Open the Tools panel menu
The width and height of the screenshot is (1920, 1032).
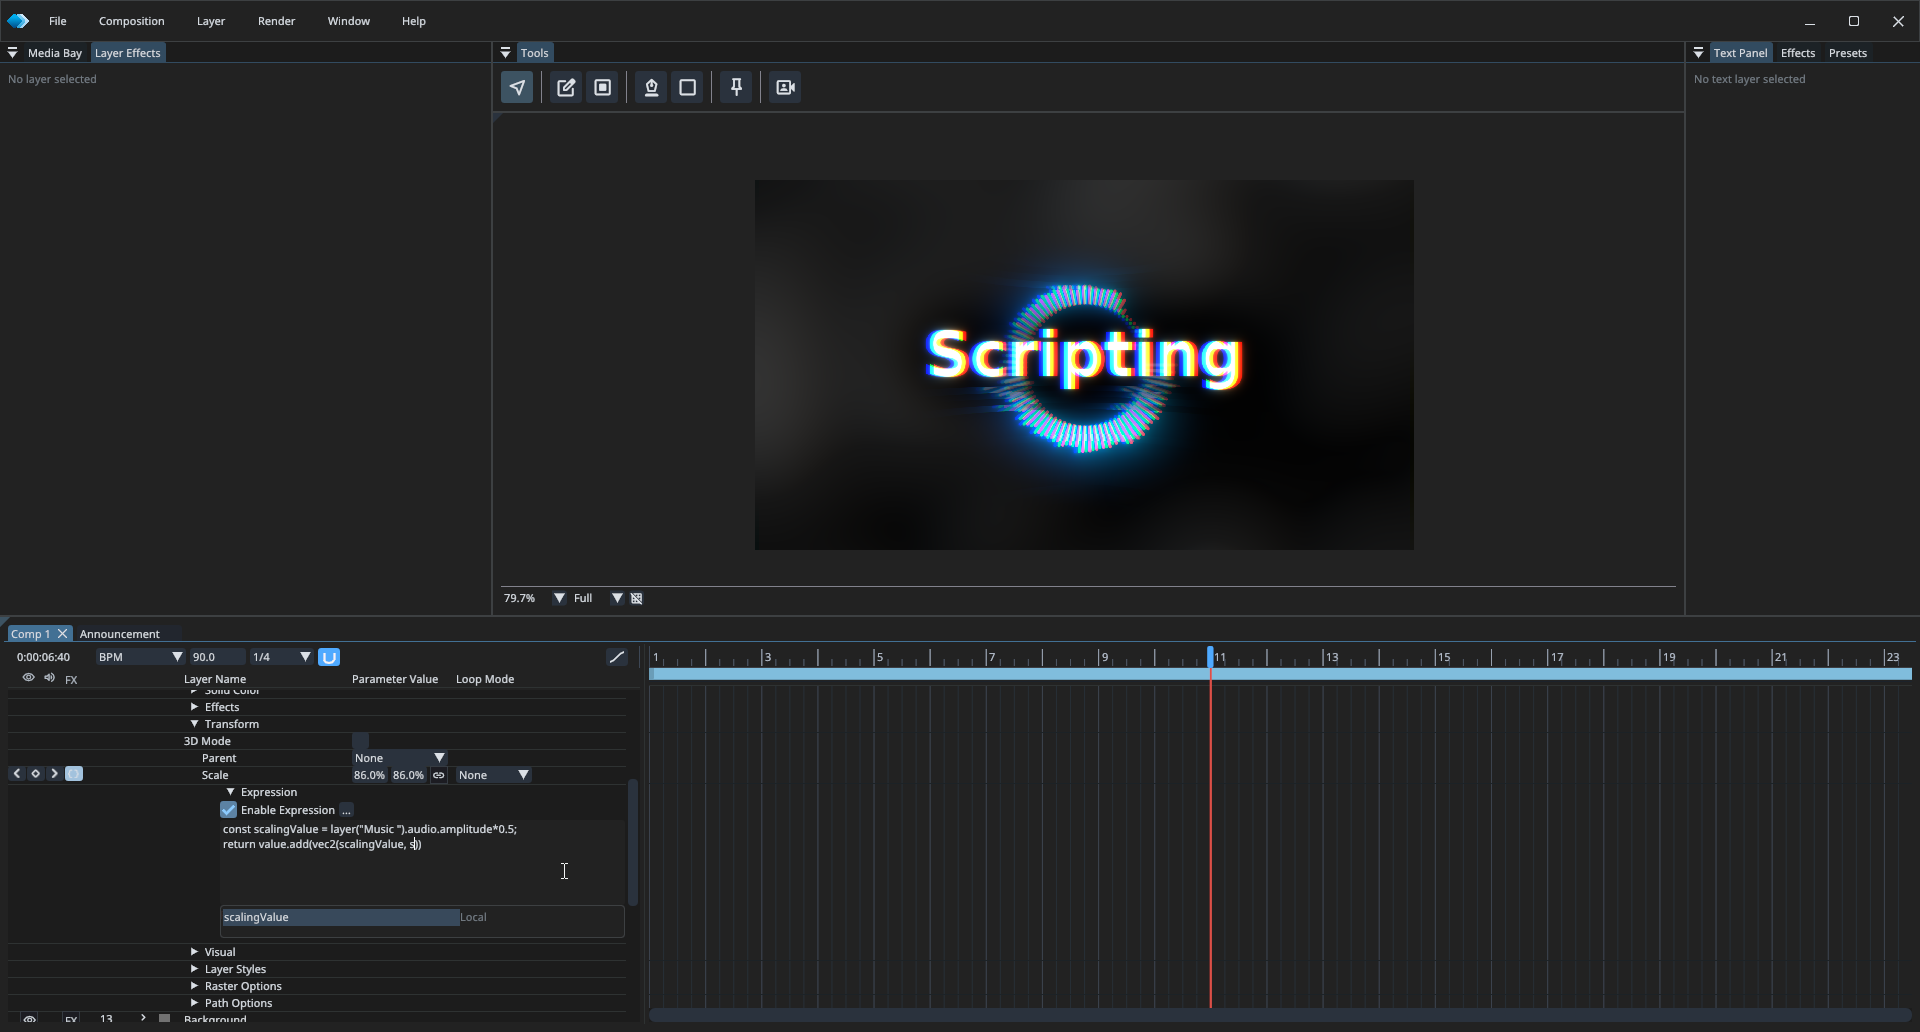pos(505,53)
